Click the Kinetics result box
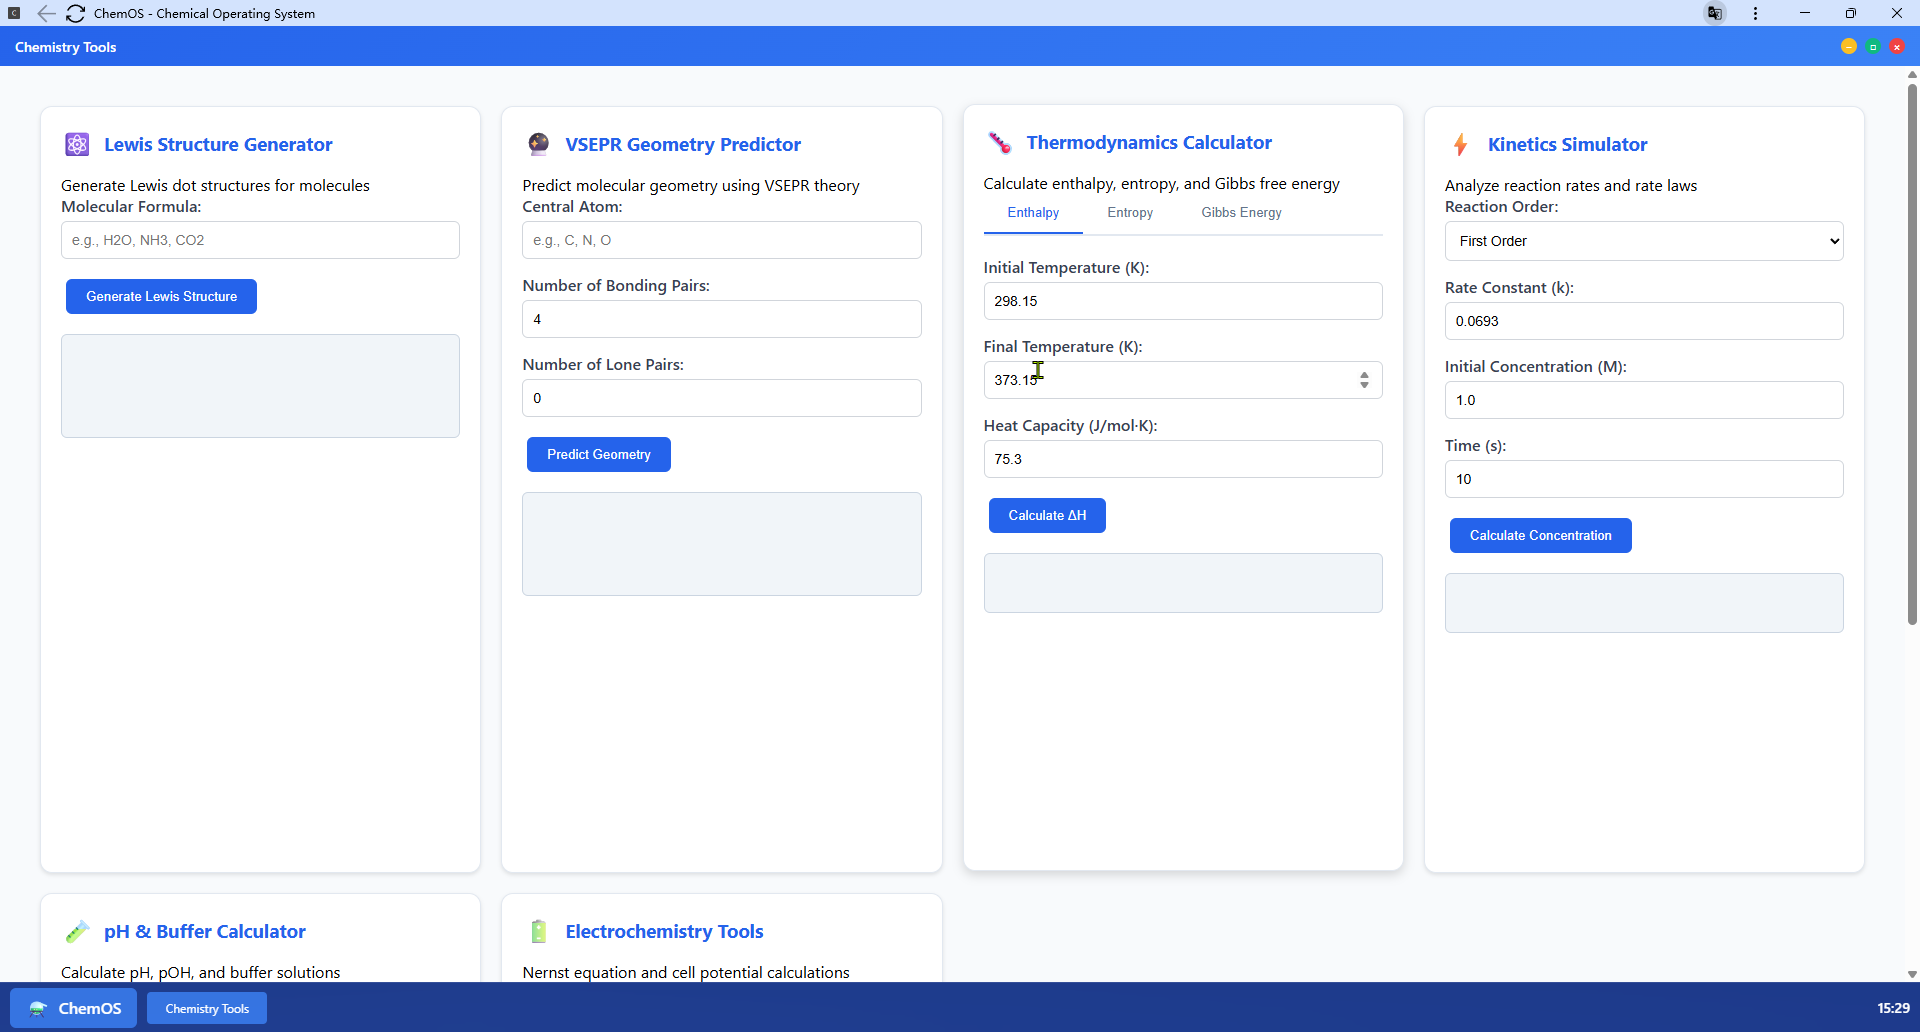This screenshot has height=1032, width=1920. click(x=1644, y=603)
